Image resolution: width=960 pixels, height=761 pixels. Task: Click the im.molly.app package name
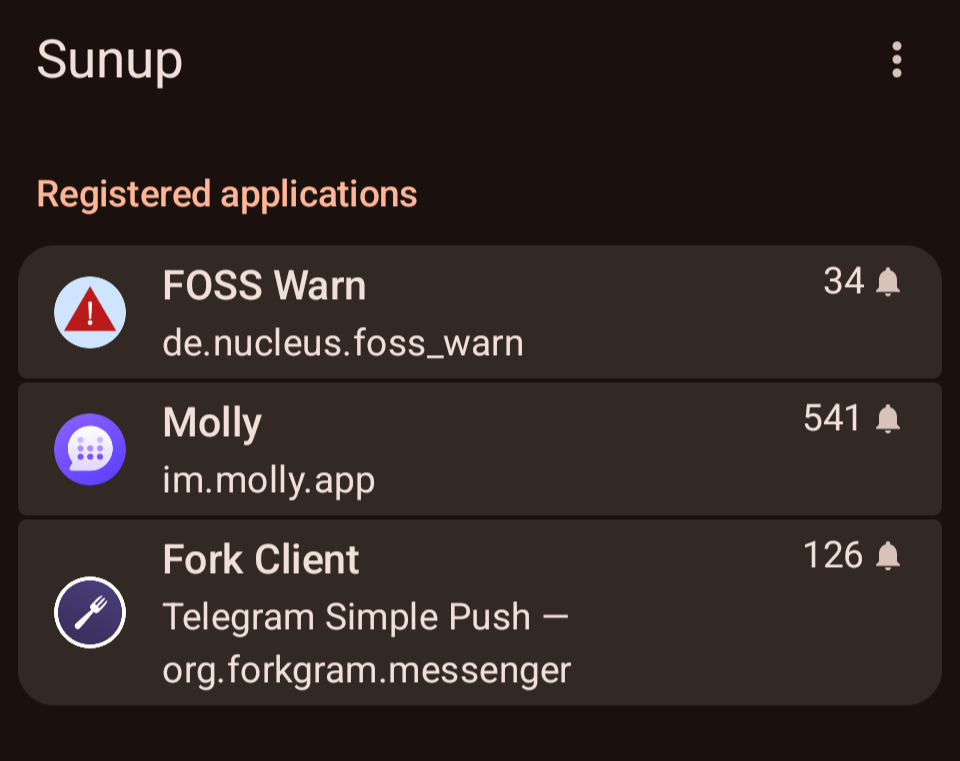coord(269,480)
